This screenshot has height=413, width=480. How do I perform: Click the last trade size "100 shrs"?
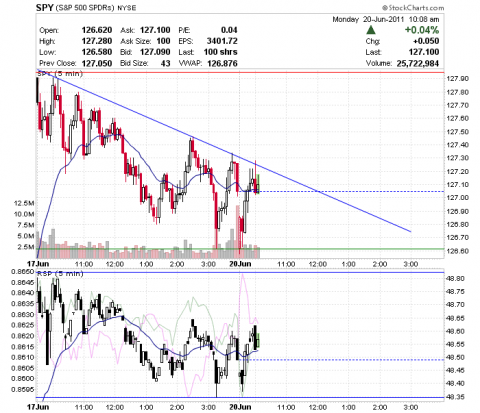220,52
